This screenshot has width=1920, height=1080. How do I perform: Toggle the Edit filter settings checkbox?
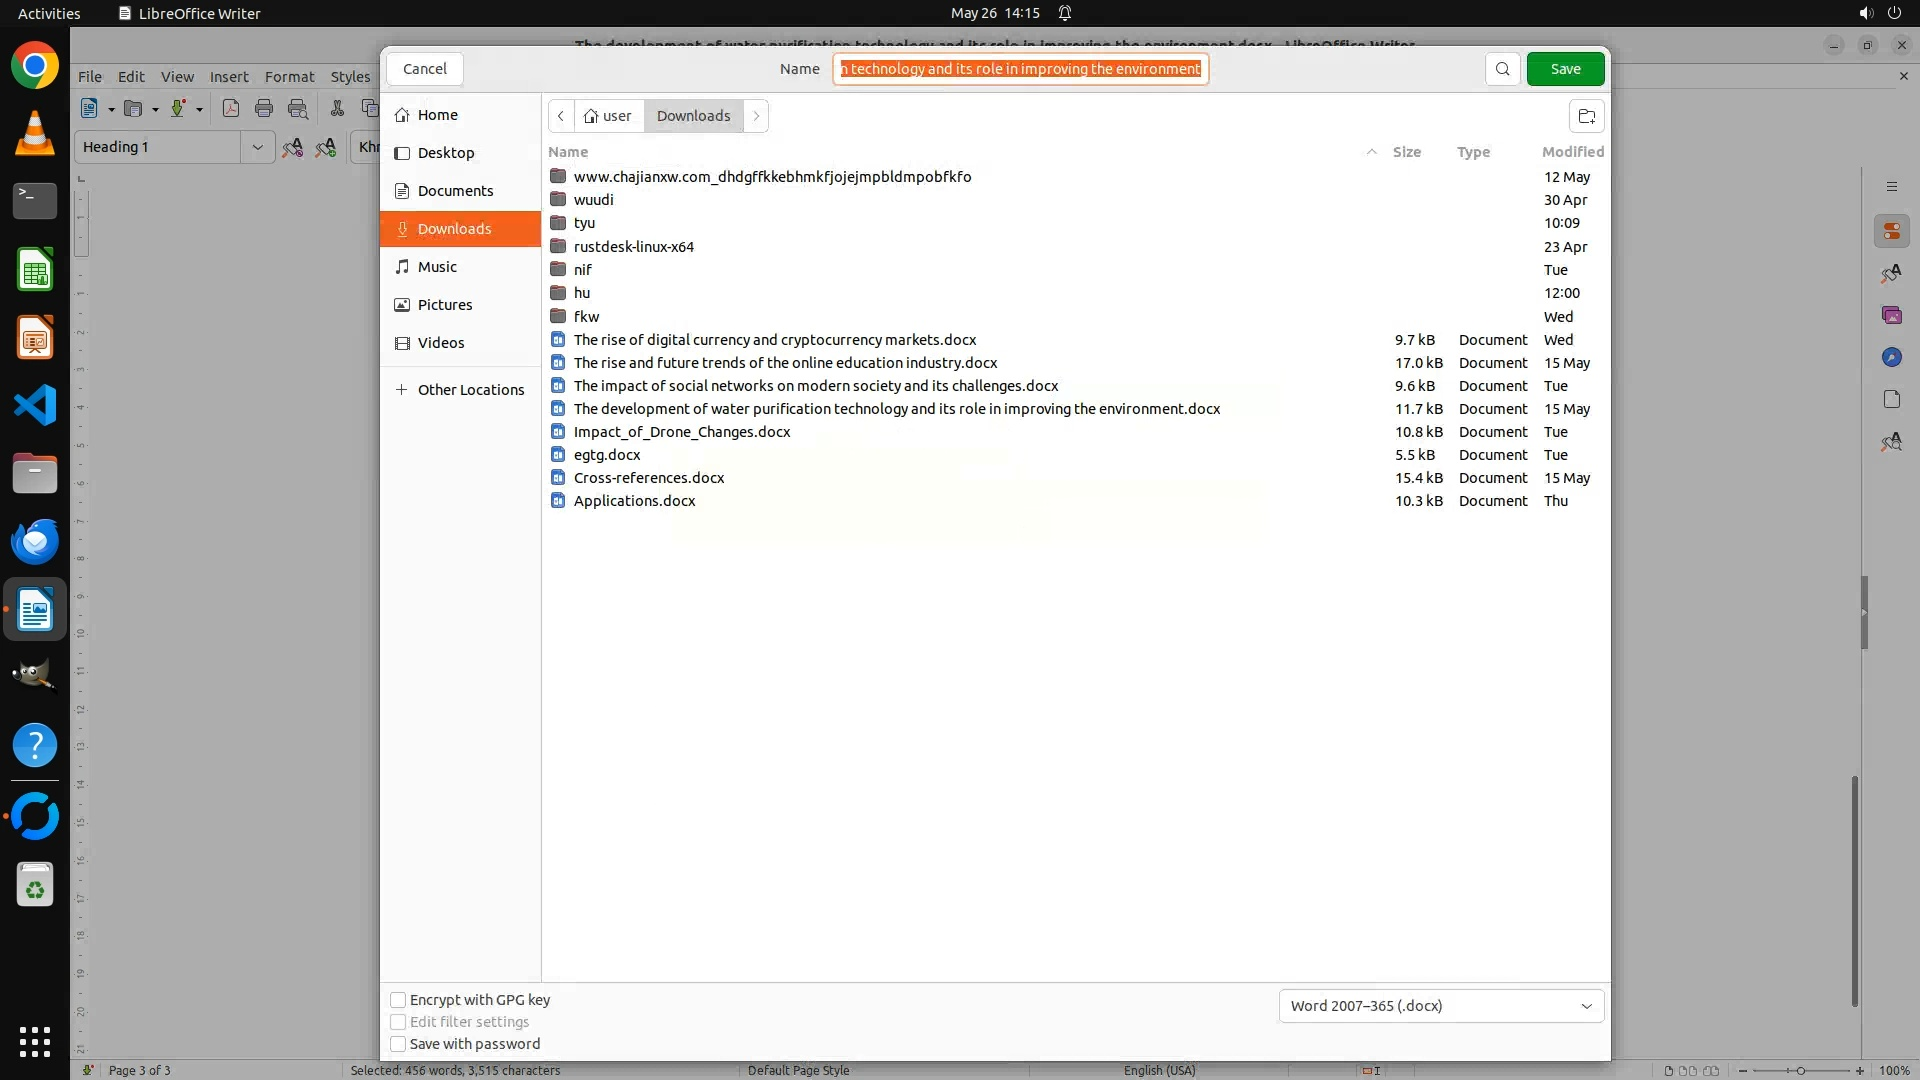click(x=398, y=1022)
